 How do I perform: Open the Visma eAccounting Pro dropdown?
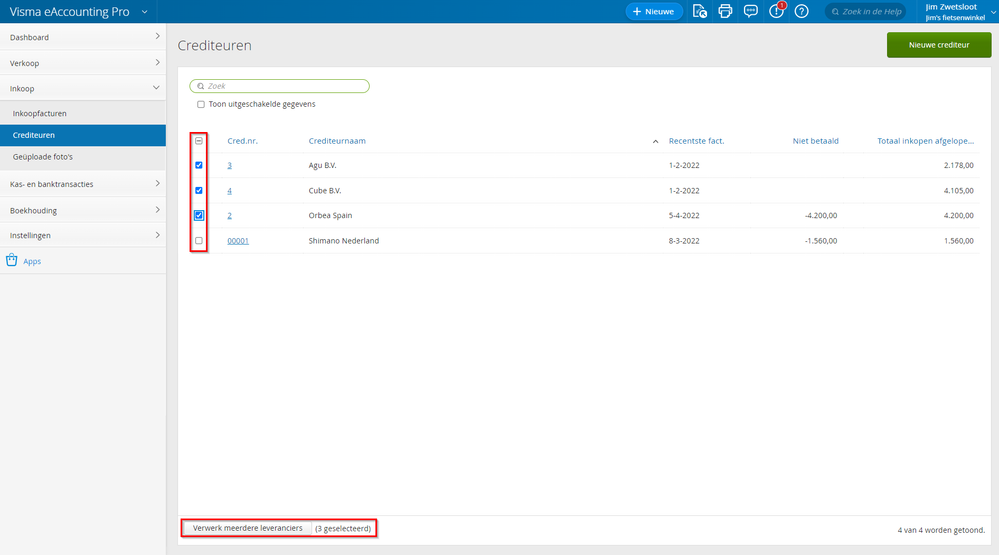145,12
